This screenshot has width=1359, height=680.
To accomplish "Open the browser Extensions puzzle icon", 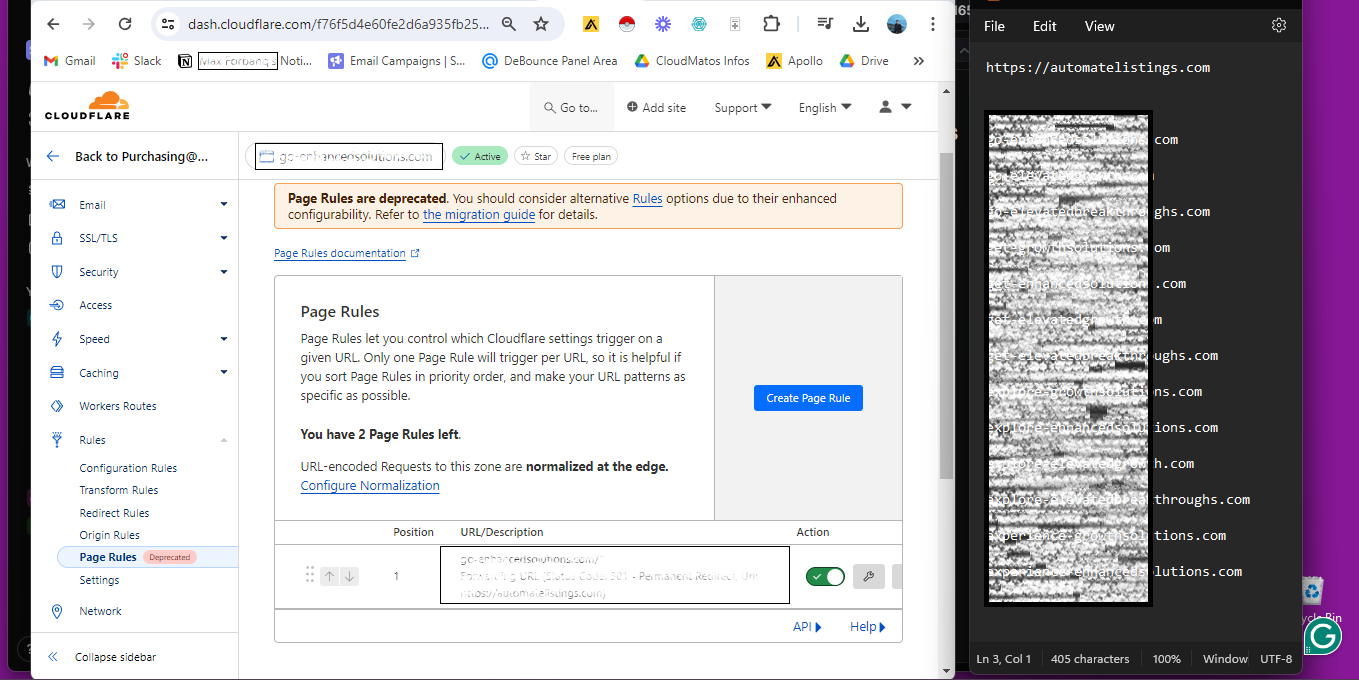I will coord(771,24).
